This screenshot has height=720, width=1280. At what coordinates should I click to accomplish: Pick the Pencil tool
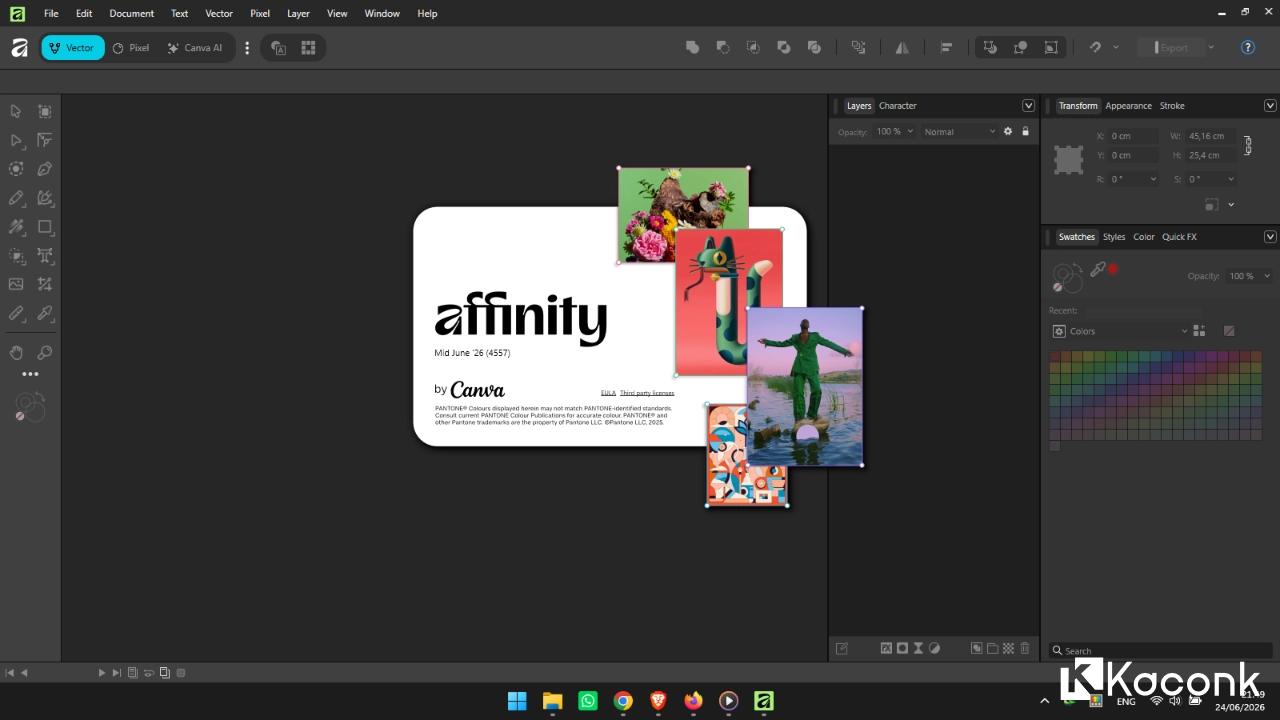16,198
